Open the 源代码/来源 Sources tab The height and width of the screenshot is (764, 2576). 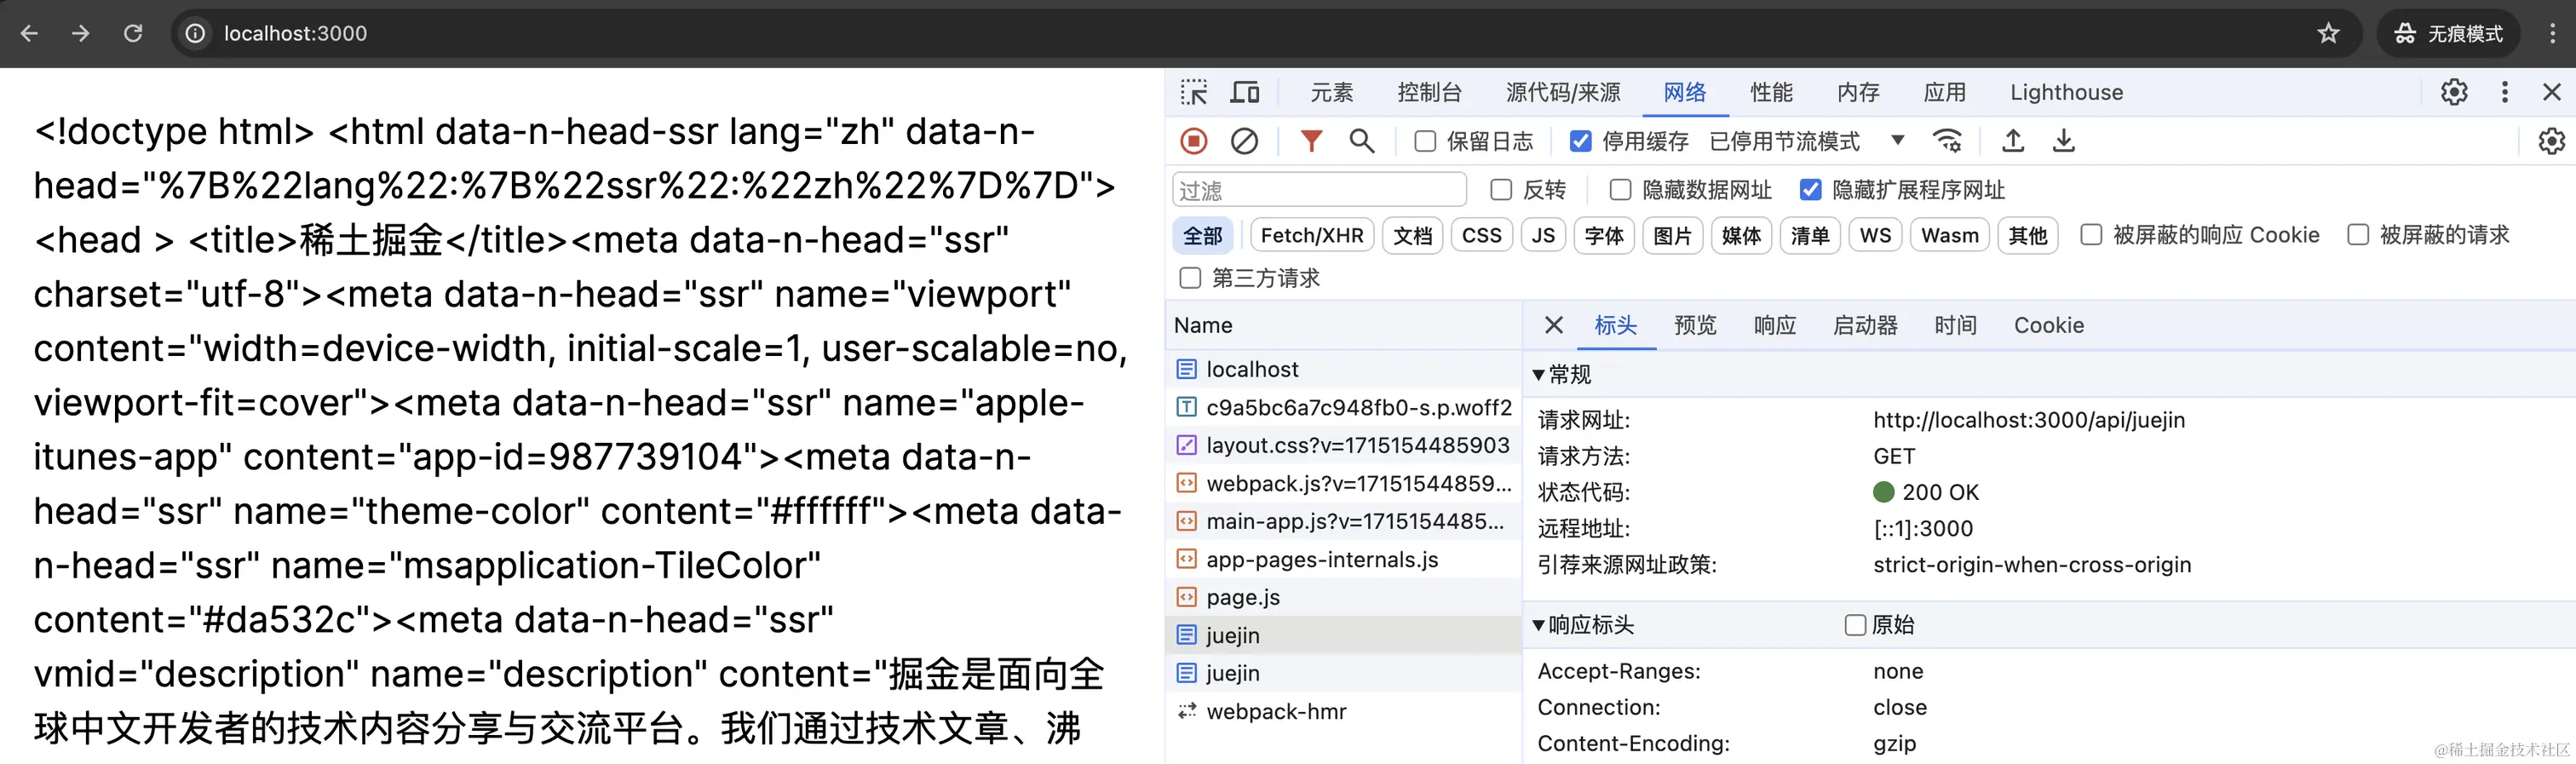1563,92
